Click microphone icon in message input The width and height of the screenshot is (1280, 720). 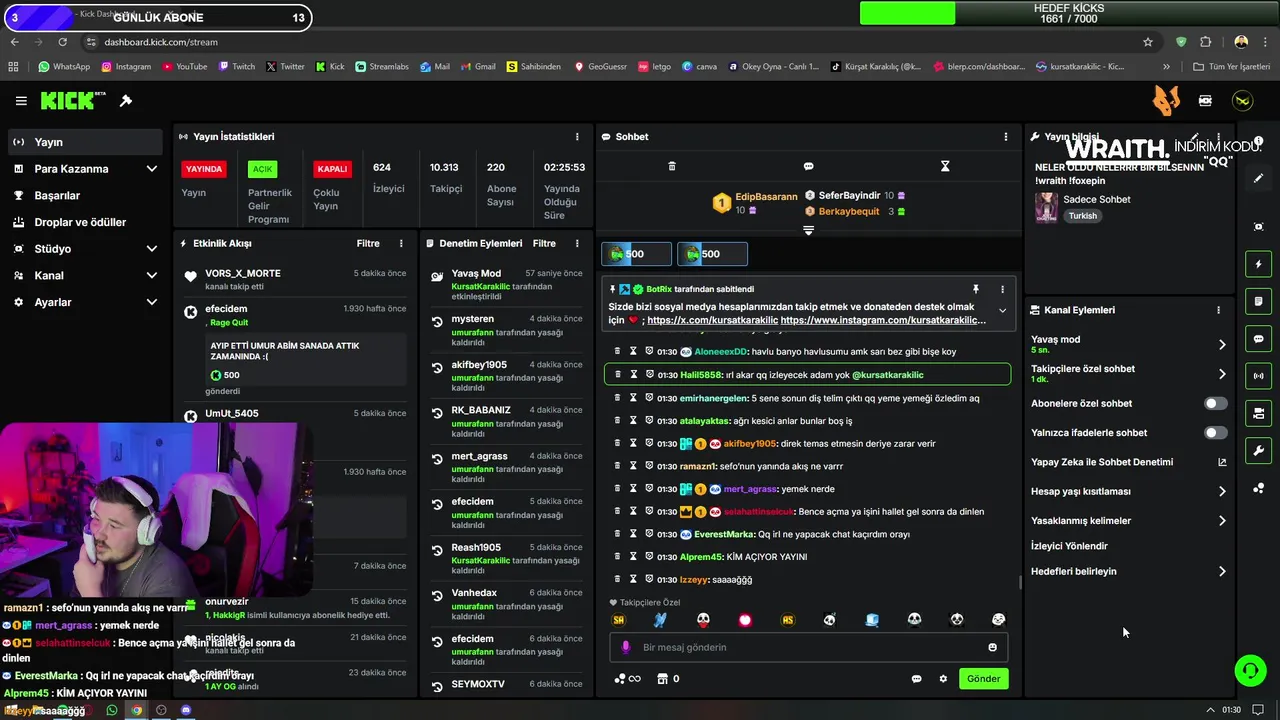coord(626,647)
